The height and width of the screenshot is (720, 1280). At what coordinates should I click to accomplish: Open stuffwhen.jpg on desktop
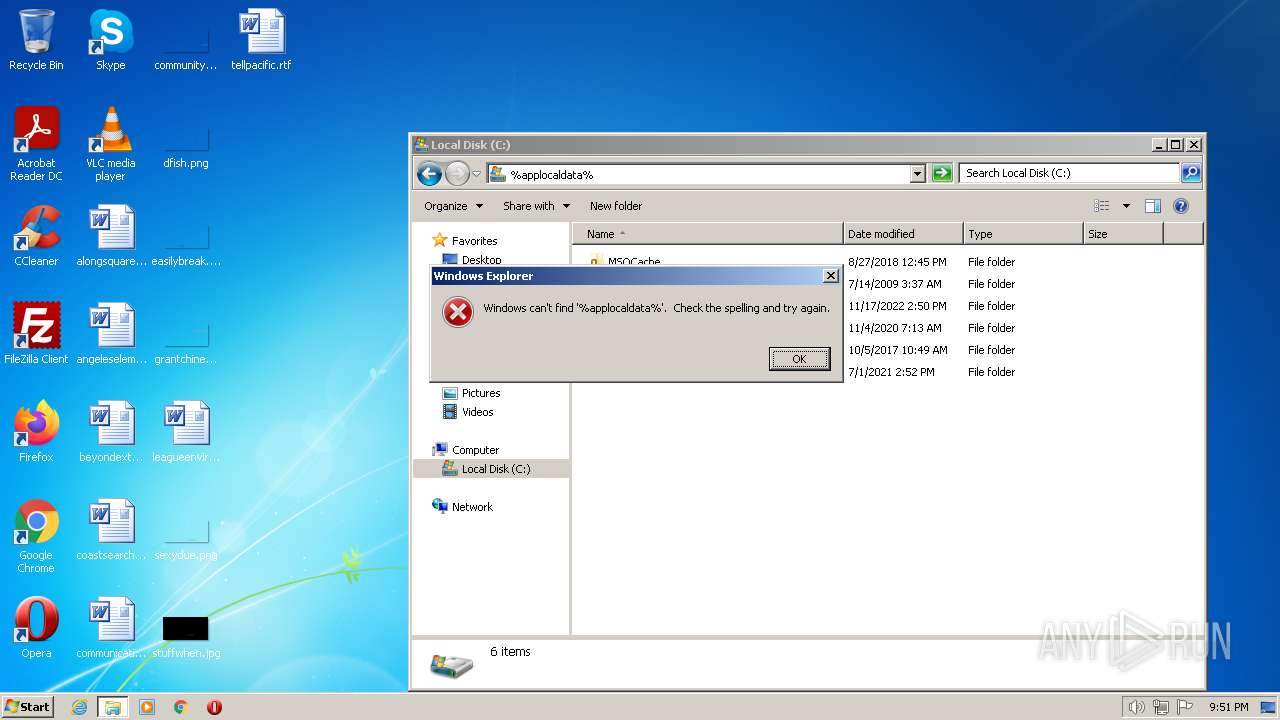click(x=186, y=636)
